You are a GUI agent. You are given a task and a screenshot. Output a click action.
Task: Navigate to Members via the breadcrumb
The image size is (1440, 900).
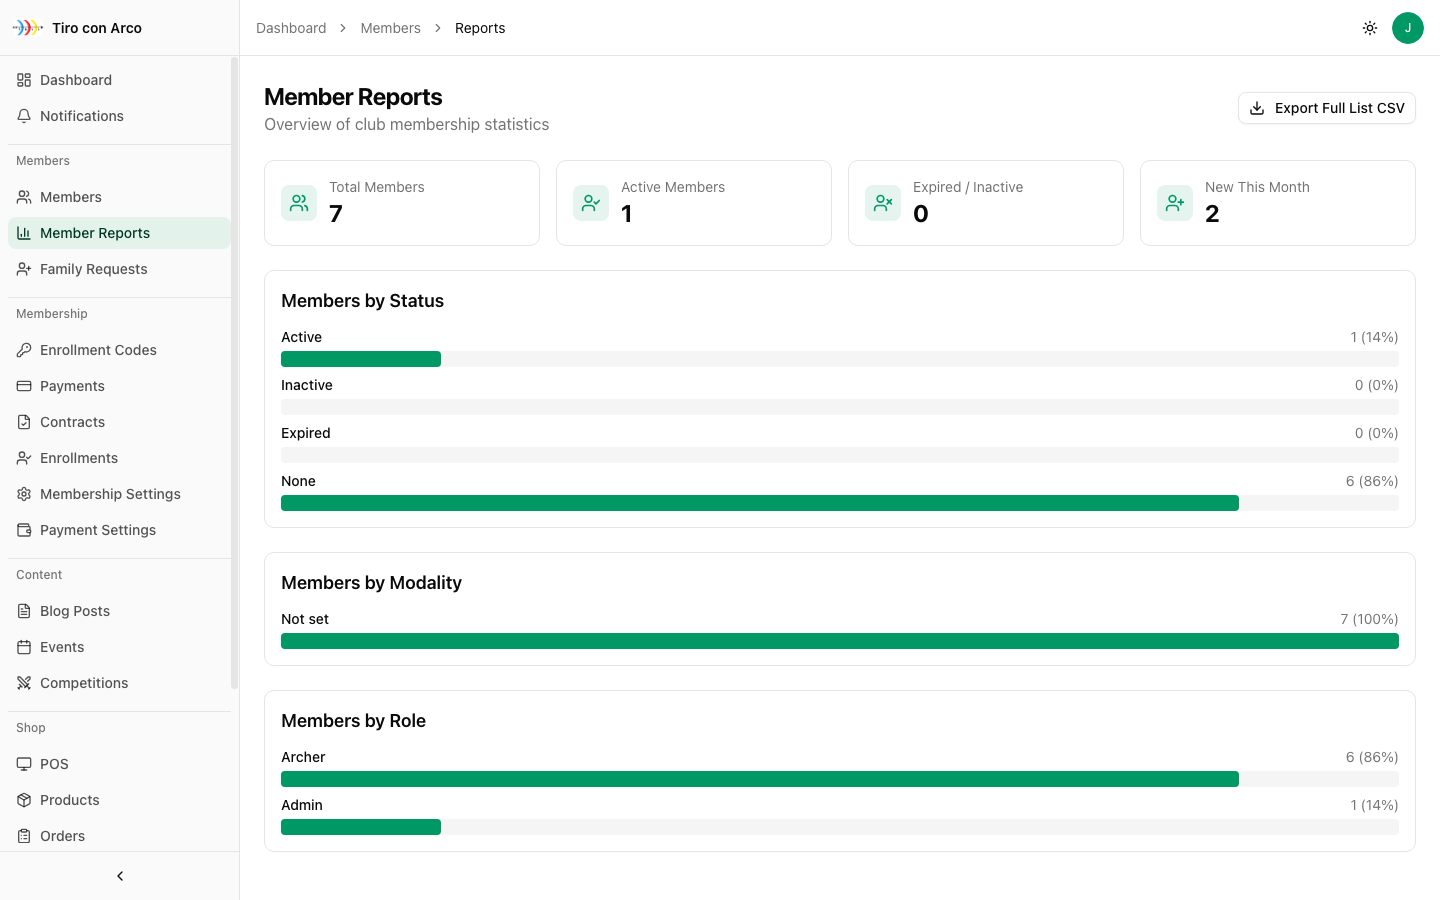(390, 28)
